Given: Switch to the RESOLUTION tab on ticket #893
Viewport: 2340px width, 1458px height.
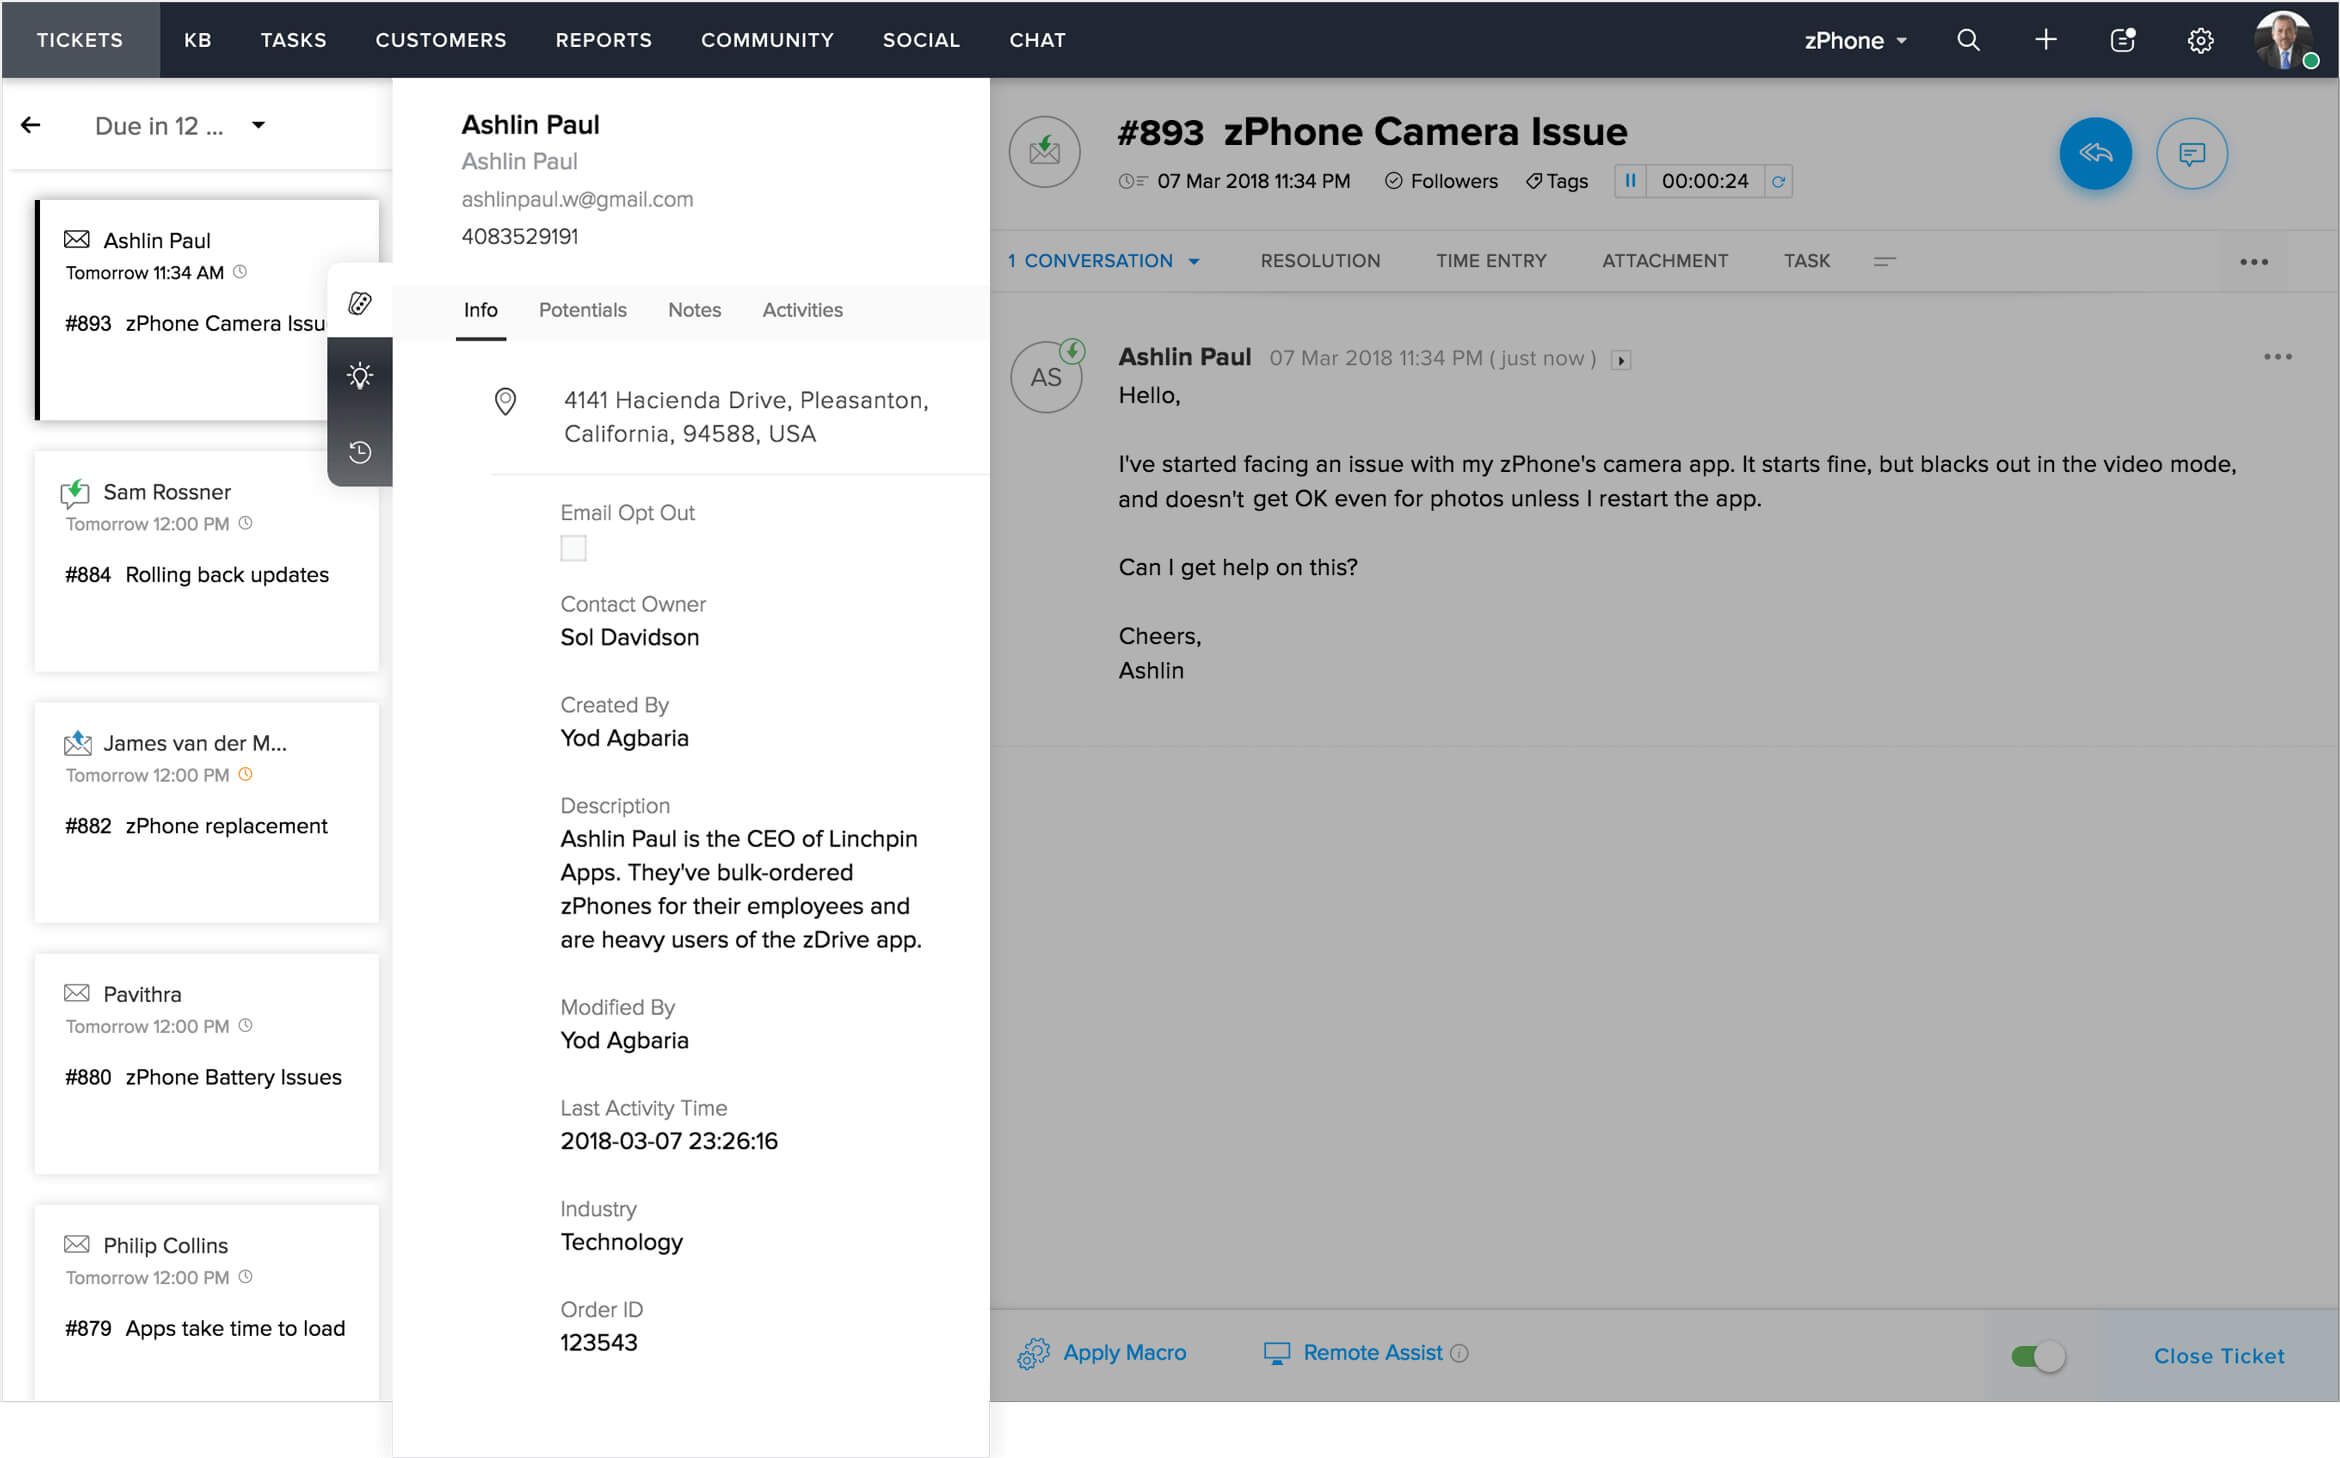Looking at the screenshot, I should point(1320,259).
